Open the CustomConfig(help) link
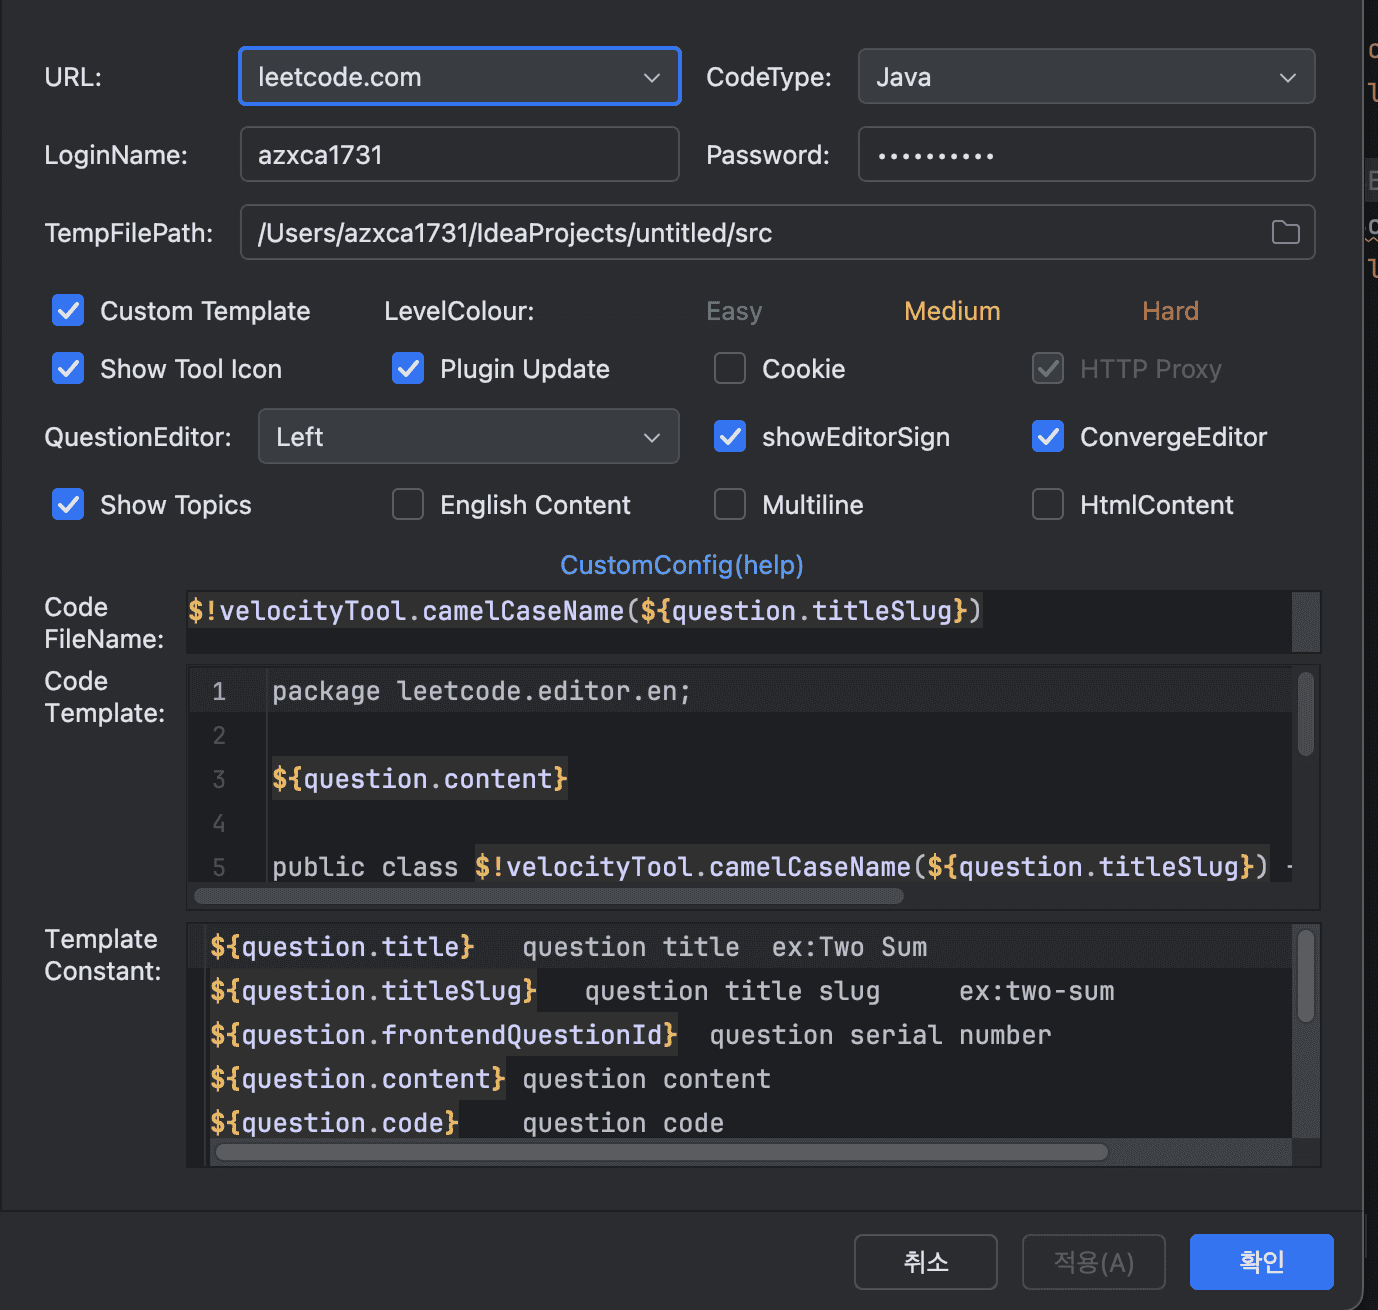The image size is (1378, 1310). pyautogui.click(x=681, y=565)
